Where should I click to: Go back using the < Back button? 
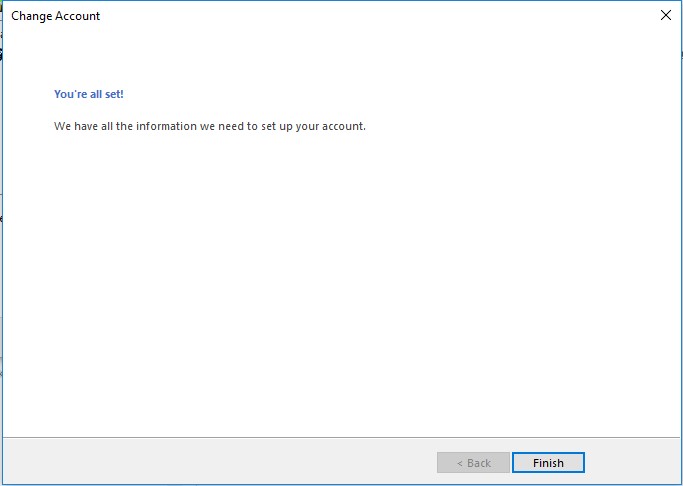tap(473, 462)
